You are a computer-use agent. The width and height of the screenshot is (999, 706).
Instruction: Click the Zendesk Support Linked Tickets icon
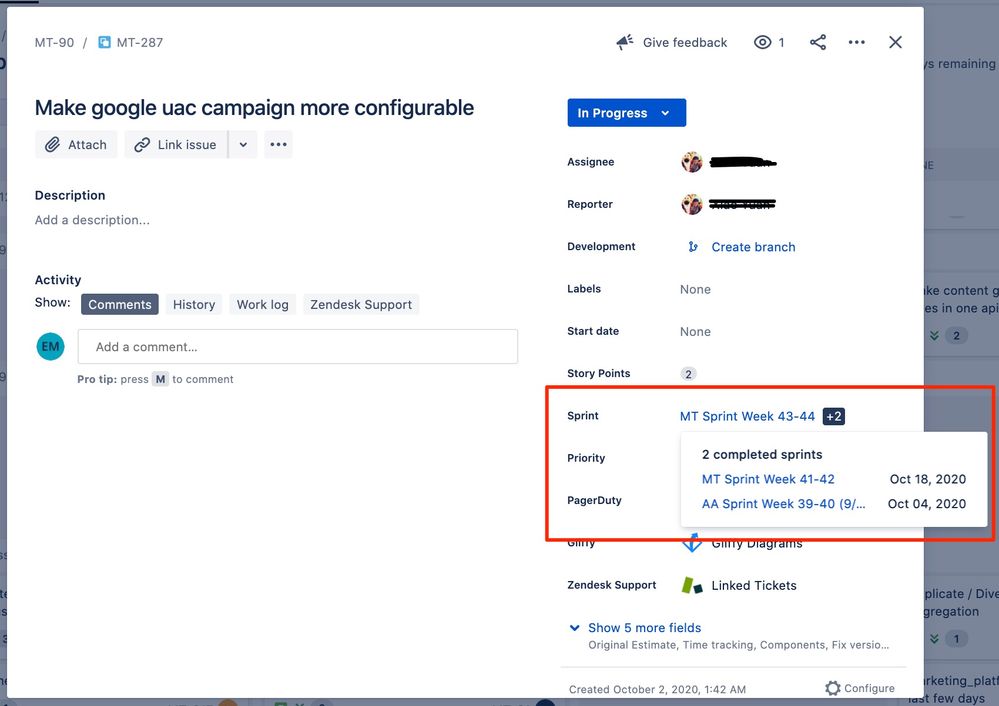point(692,585)
